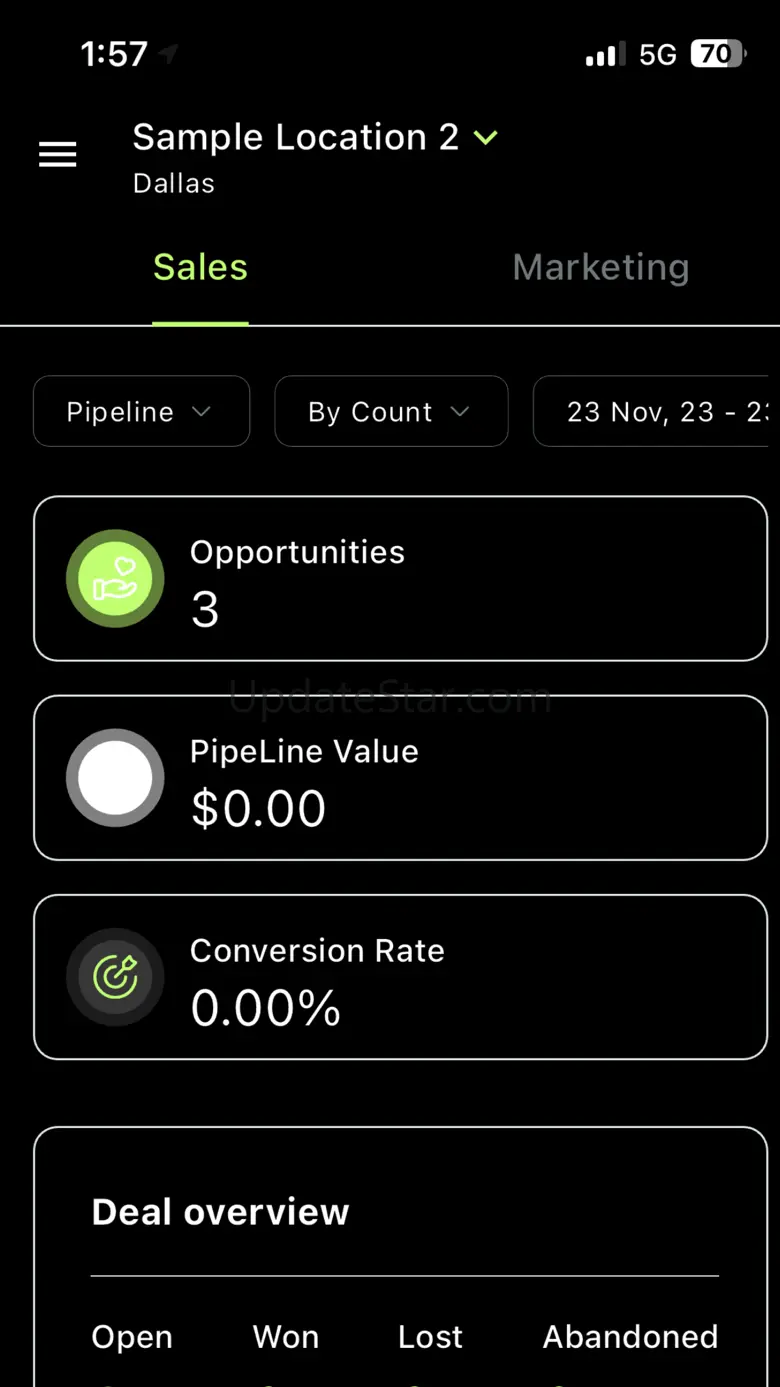Open the hamburger navigation menu

(x=57, y=155)
